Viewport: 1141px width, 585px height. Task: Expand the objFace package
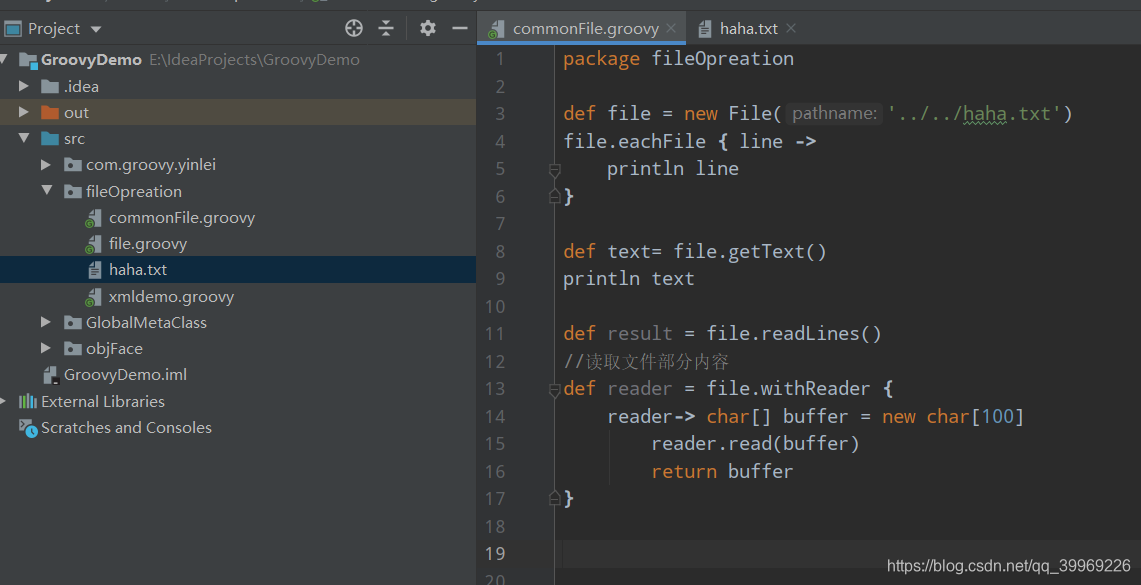[x=44, y=348]
